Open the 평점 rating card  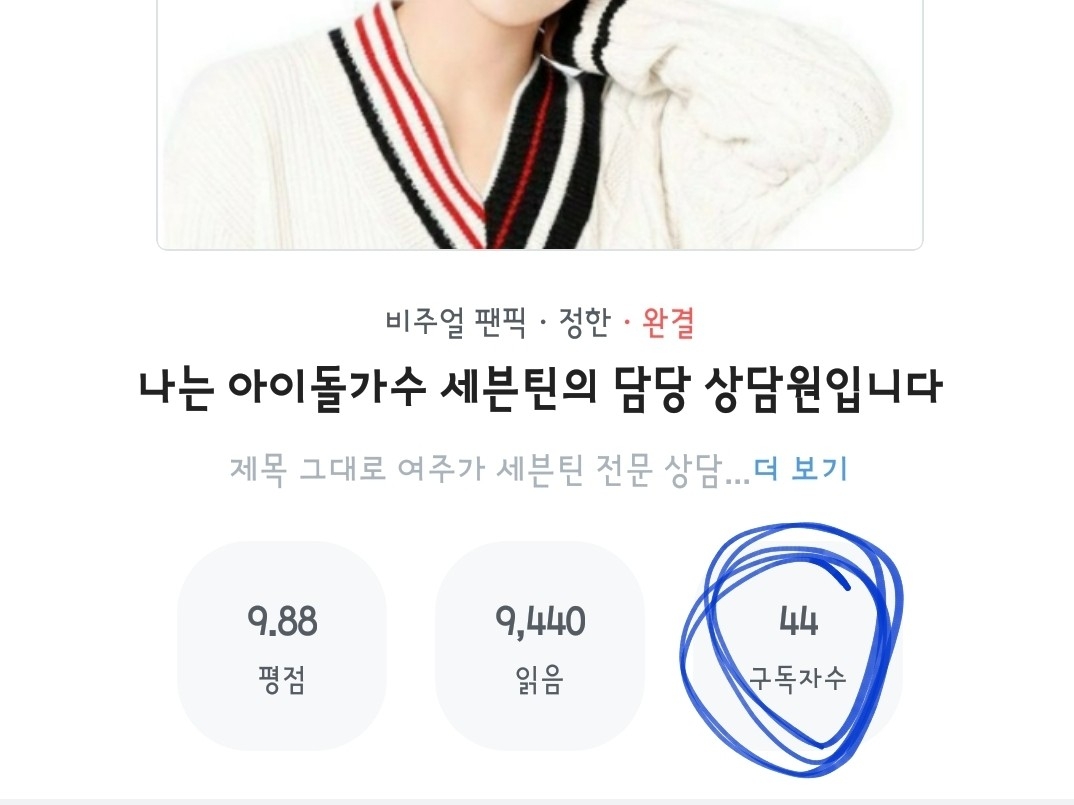(282, 645)
